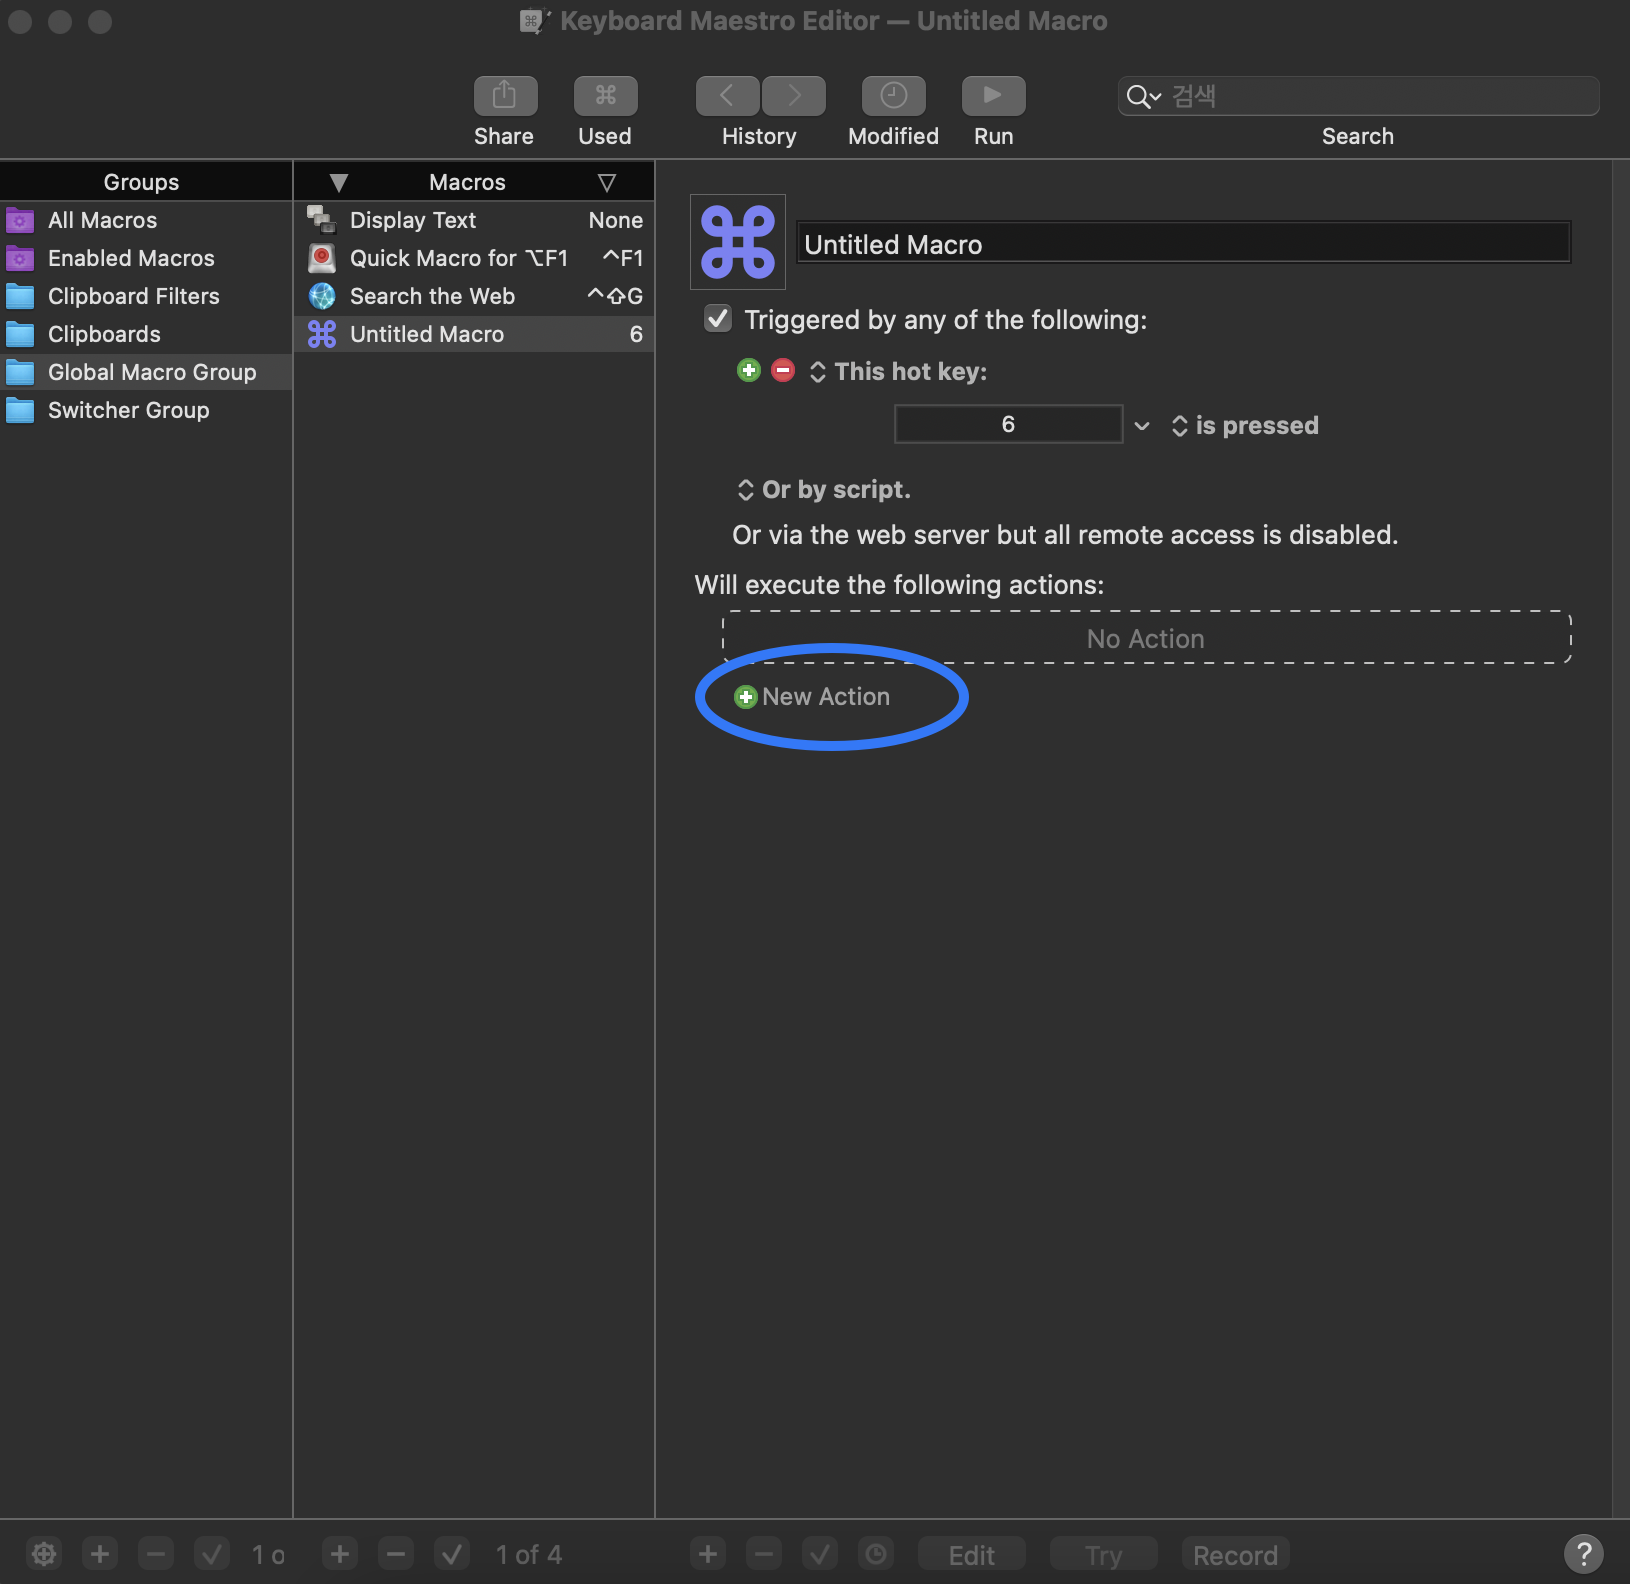This screenshot has height=1584, width=1630.
Task: Delete the macro with the minus button
Action: point(396,1554)
